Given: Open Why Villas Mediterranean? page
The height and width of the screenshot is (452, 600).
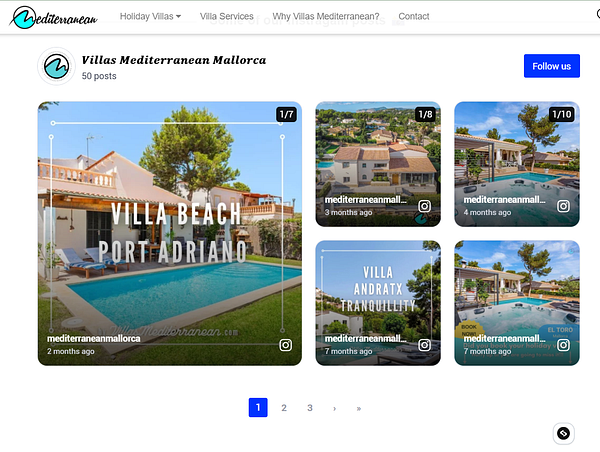Looking at the screenshot, I should pyautogui.click(x=326, y=16).
